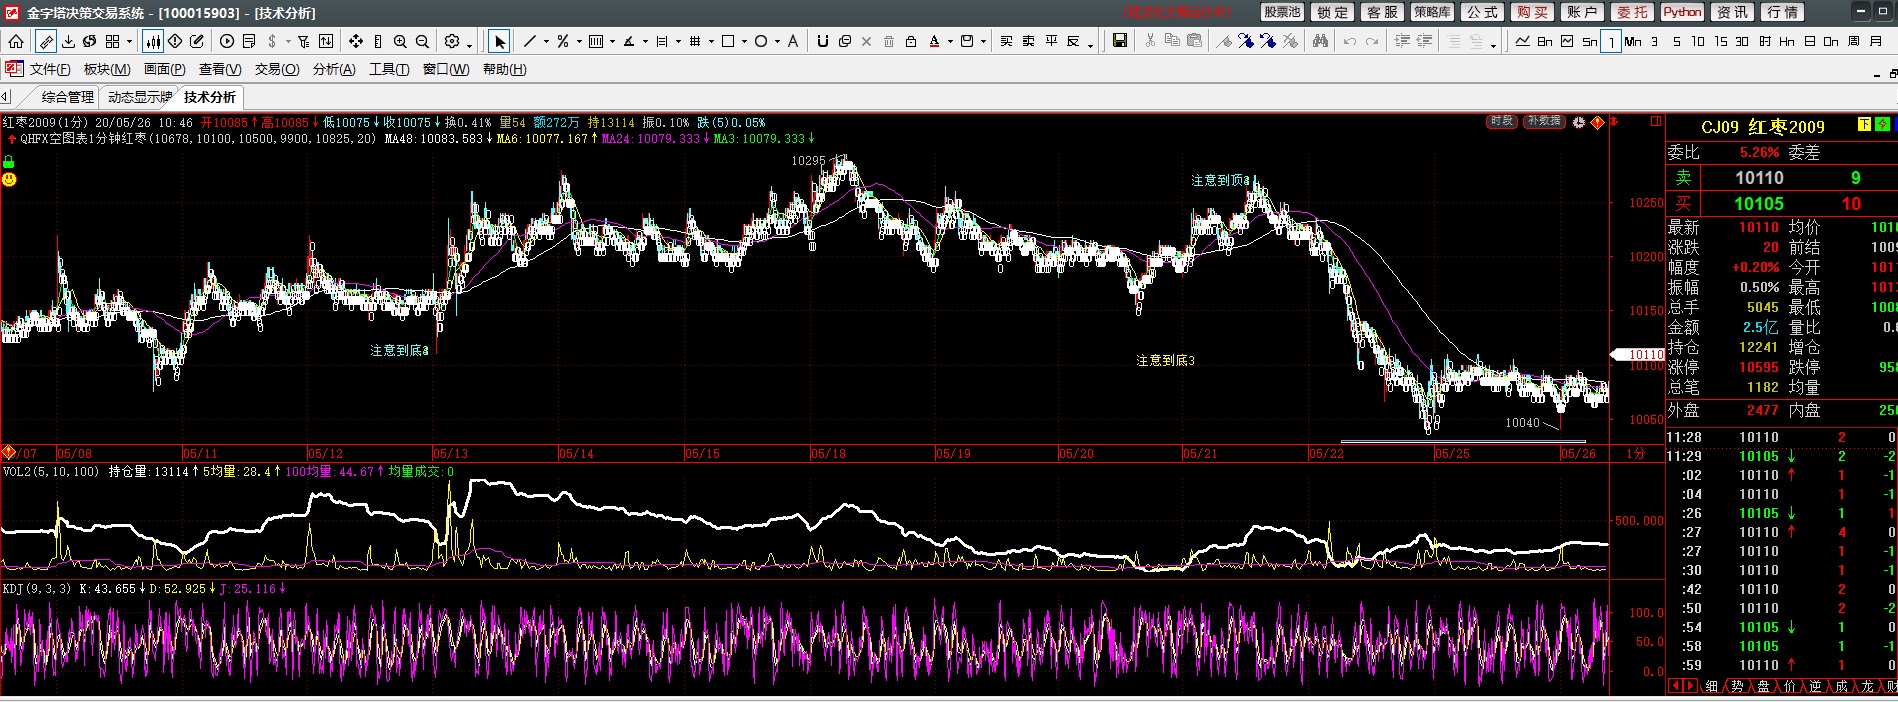Click the 平 close-position toolbar icon
This screenshot has width=1898, height=702.
1051,41
